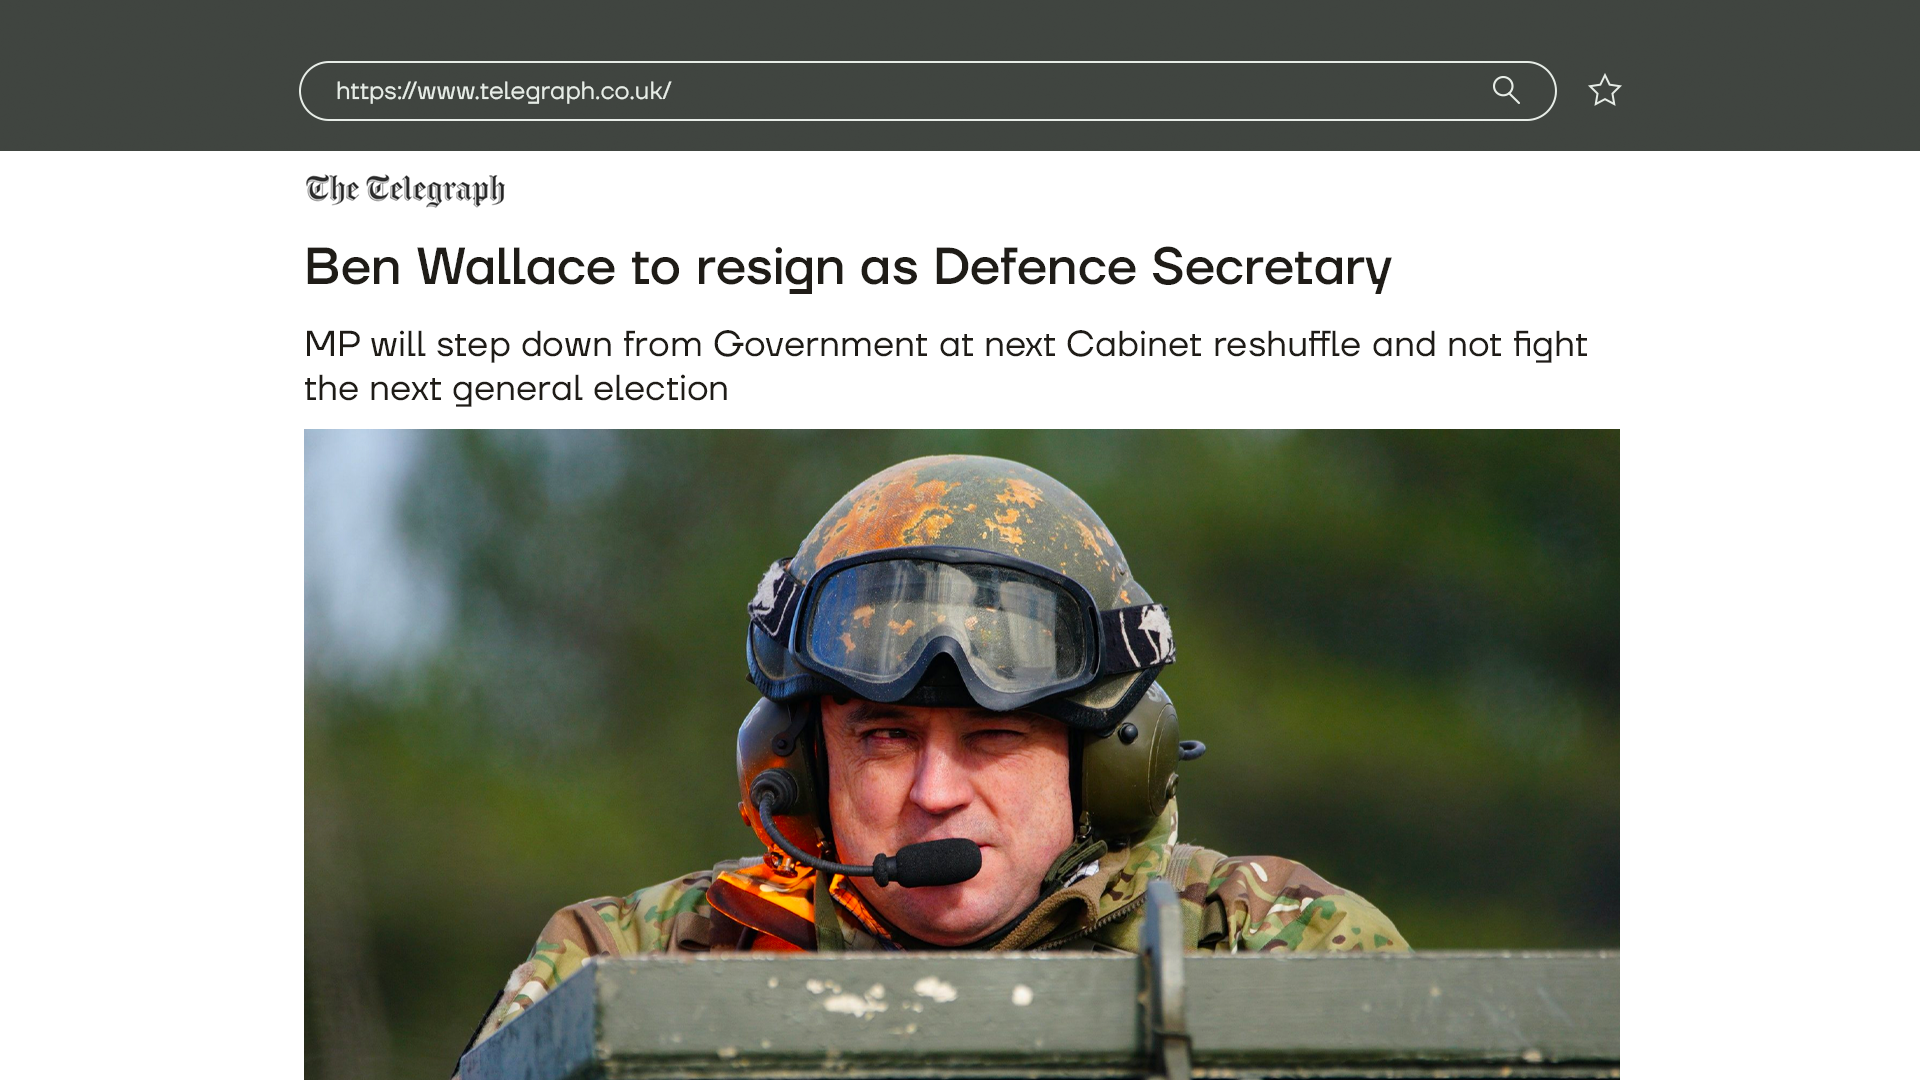The image size is (1920, 1080).
Task: Click 'telegraph.co.uk' text in the URL
Action: click(x=571, y=91)
